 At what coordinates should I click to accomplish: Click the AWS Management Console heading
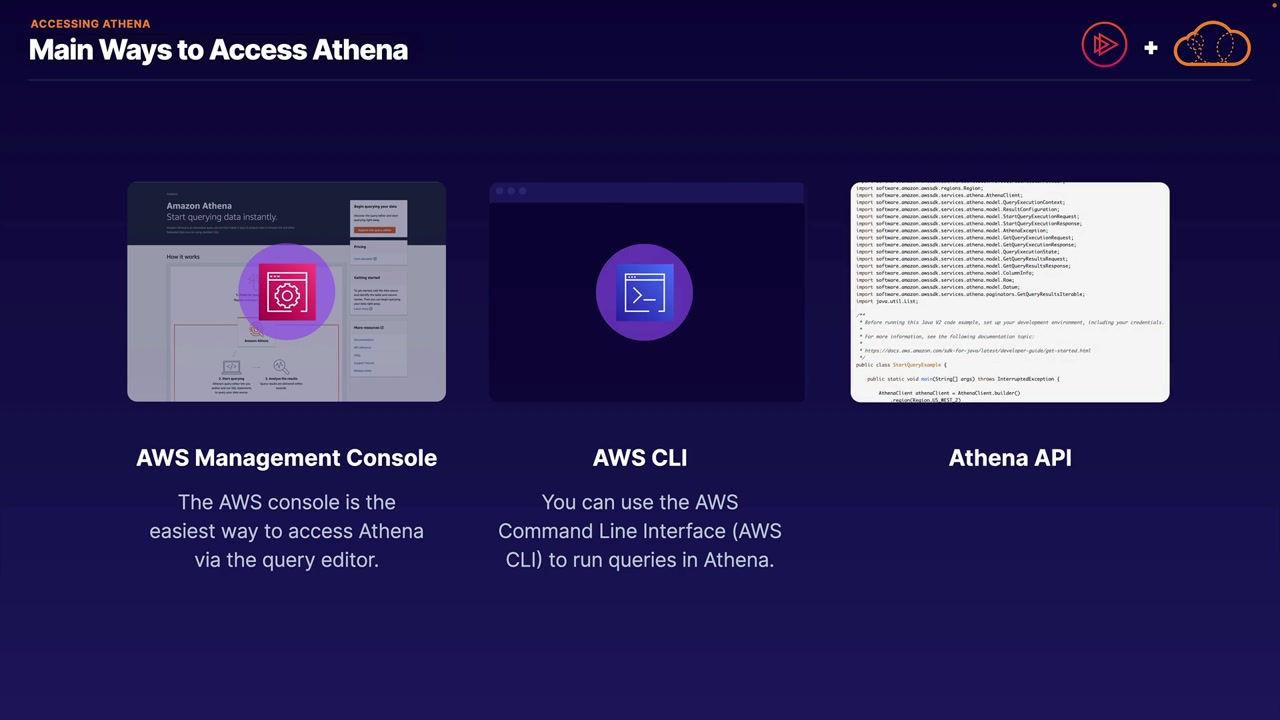pos(286,458)
